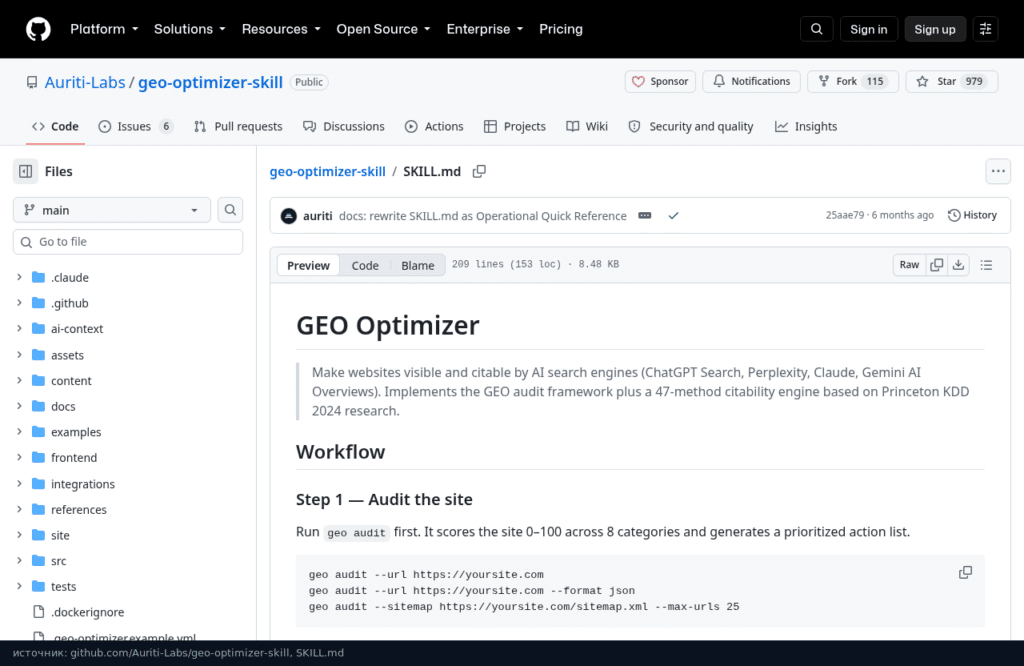Open the Enterprise dropdown menu
This screenshot has width=1024, height=666.
[485, 29]
